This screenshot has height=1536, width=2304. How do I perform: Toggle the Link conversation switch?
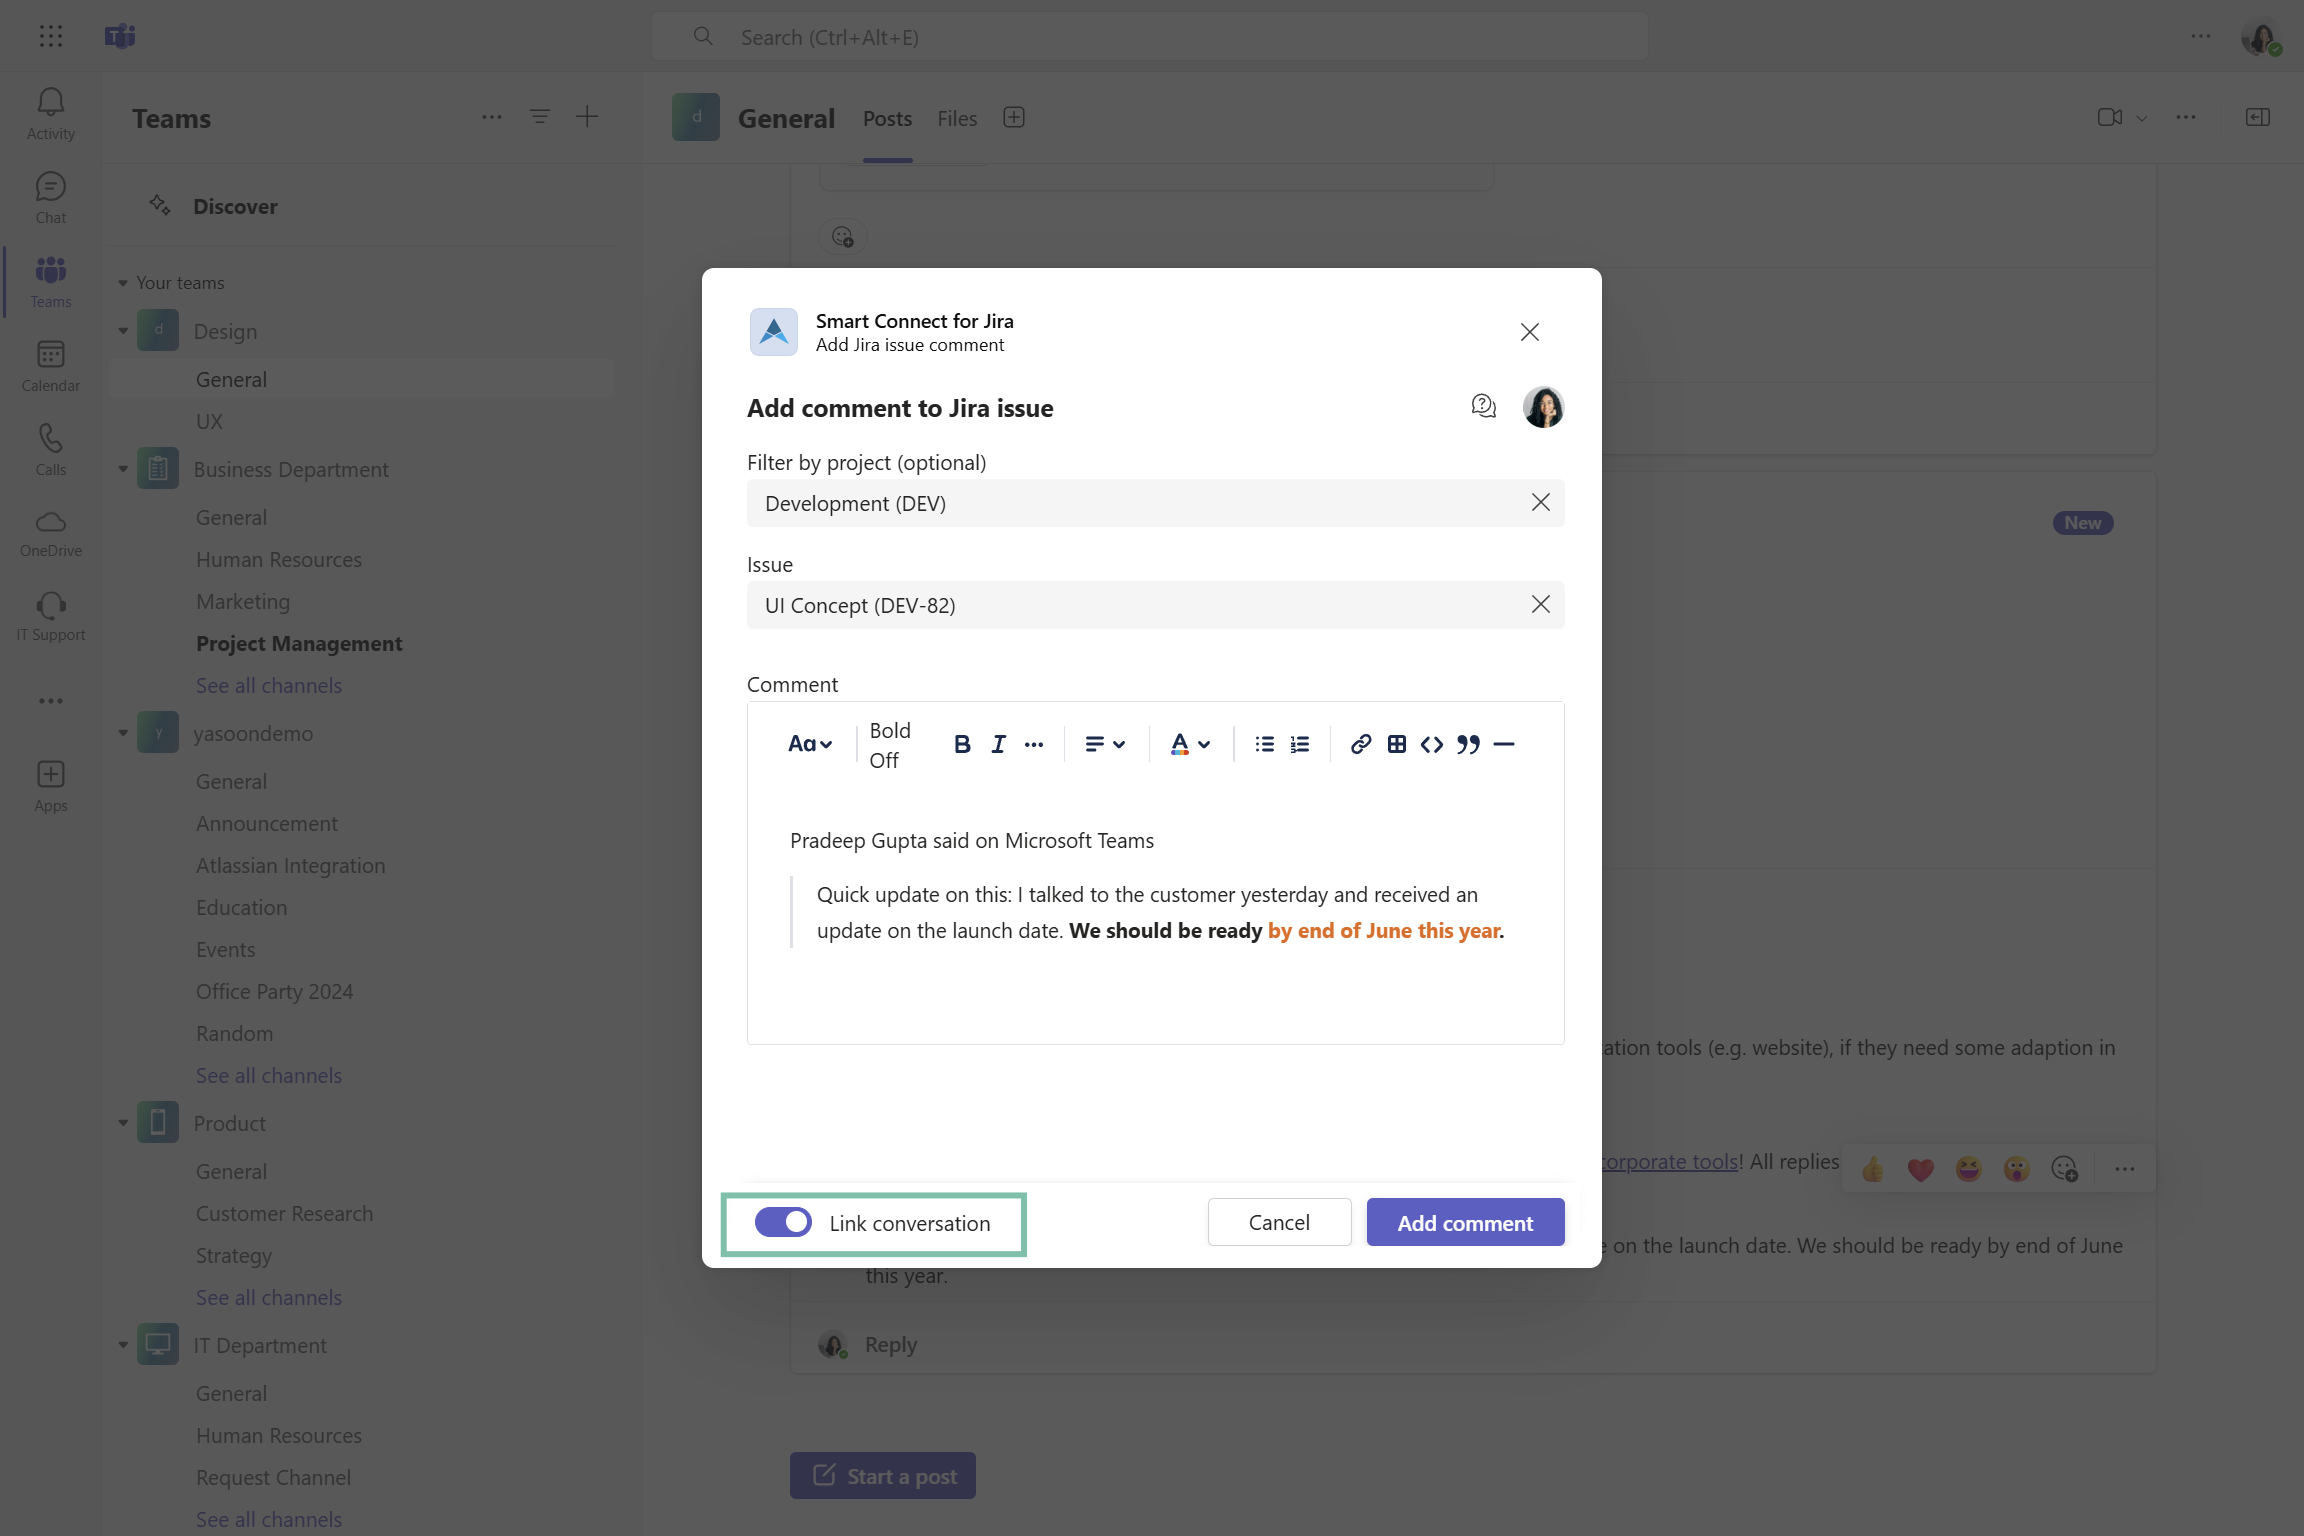pyautogui.click(x=783, y=1222)
